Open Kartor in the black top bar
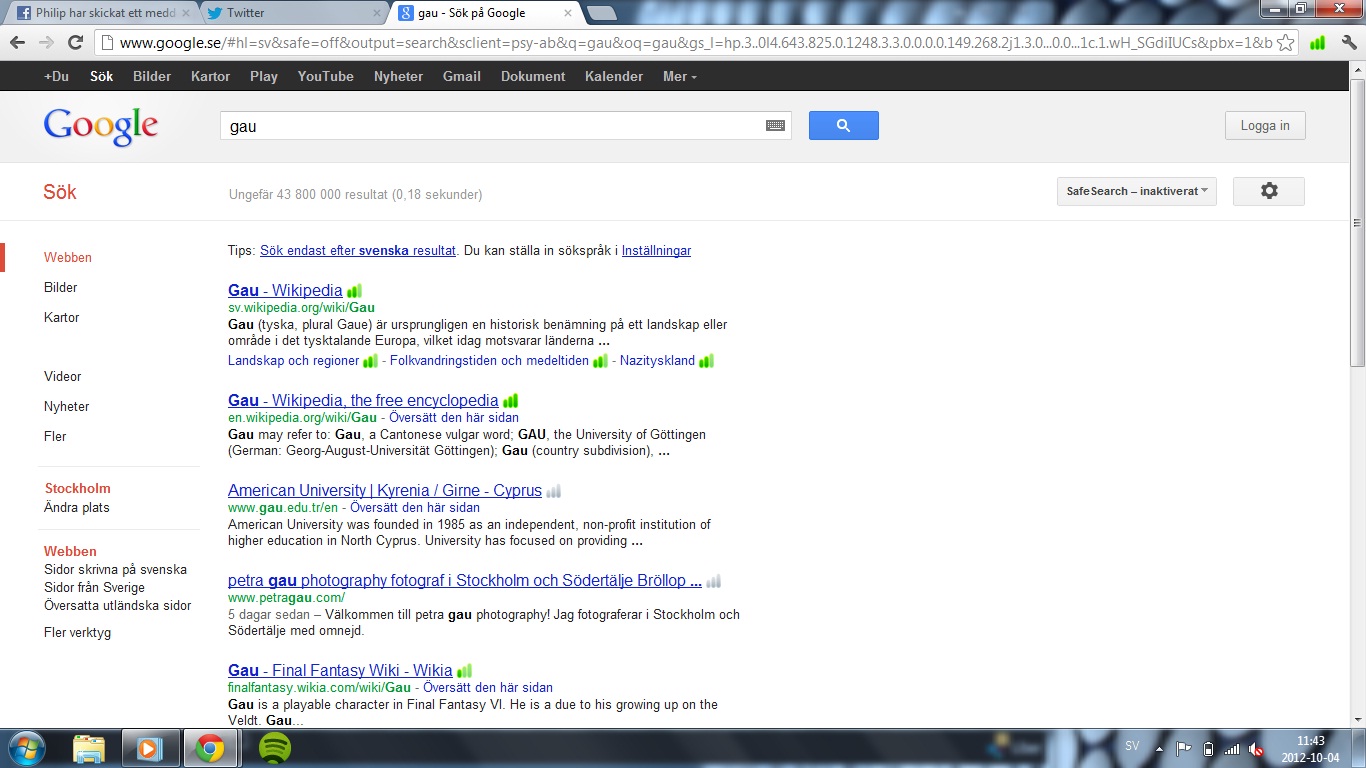 pyautogui.click(x=210, y=76)
